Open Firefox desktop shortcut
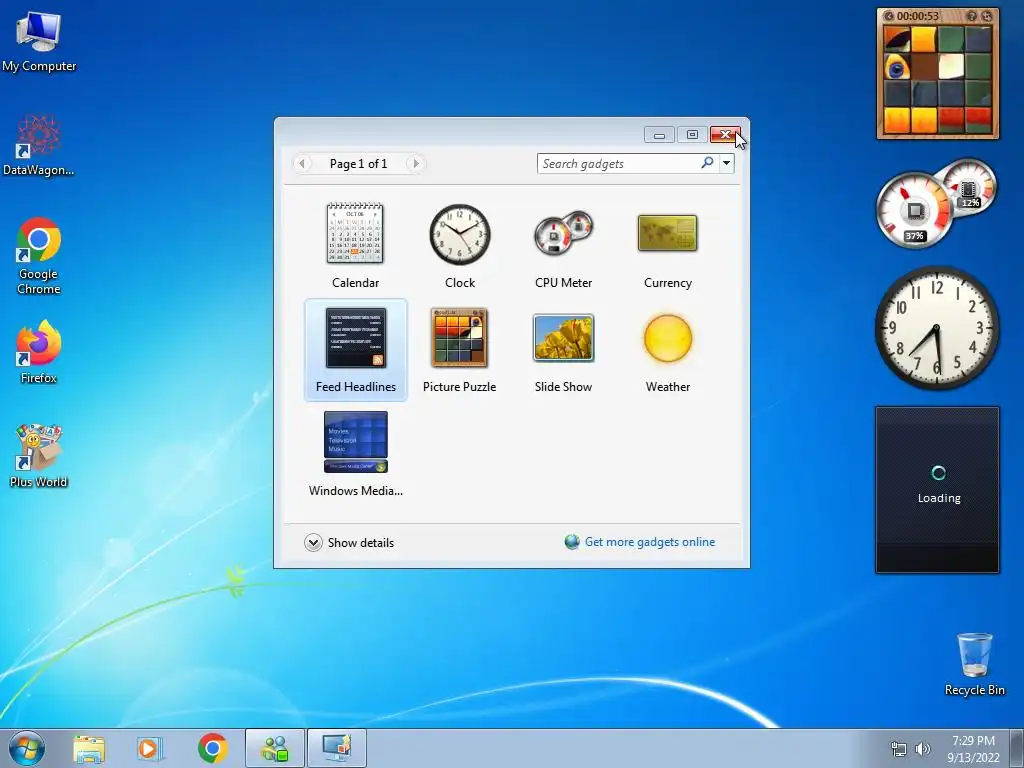Image resolution: width=1024 pixels, height=768 pixels. (x=39, y=351)
